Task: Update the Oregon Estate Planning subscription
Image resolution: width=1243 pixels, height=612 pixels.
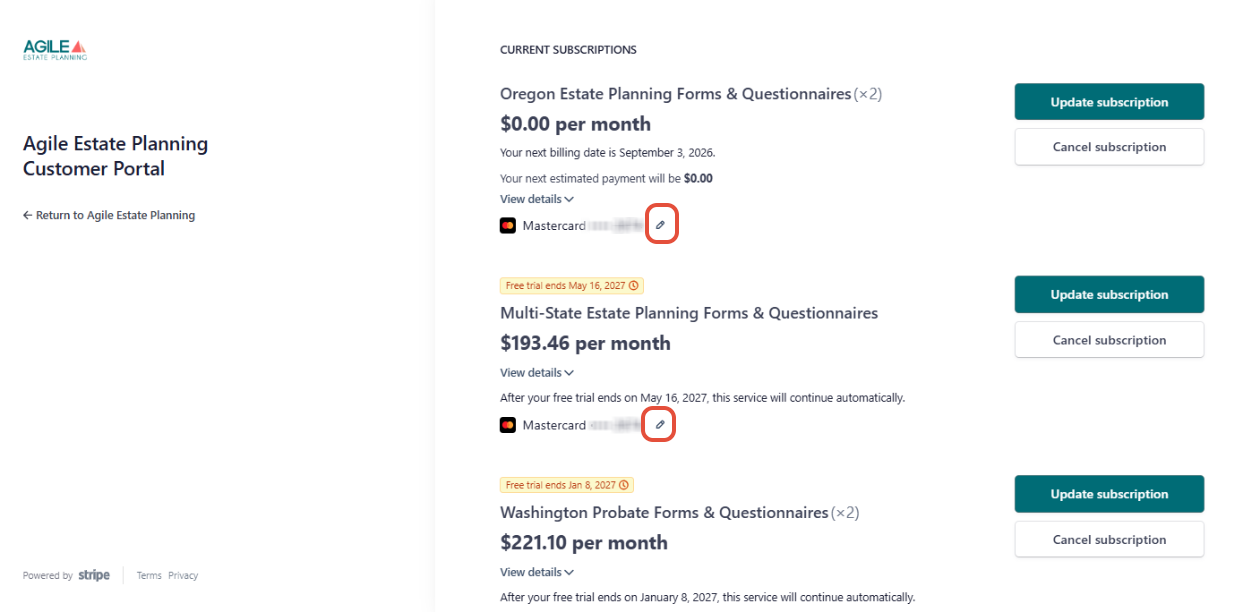Action: click(x=1109, y=102)
